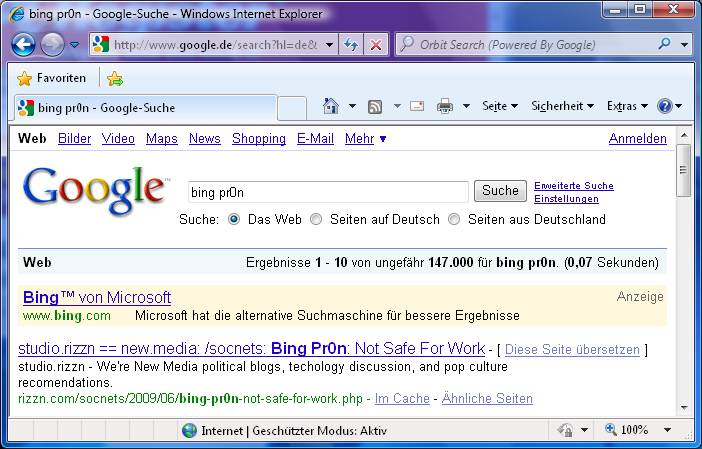Screen dimensions: 702x449
Task: Go back with the Back arrow button
Action: coord(23,45)
